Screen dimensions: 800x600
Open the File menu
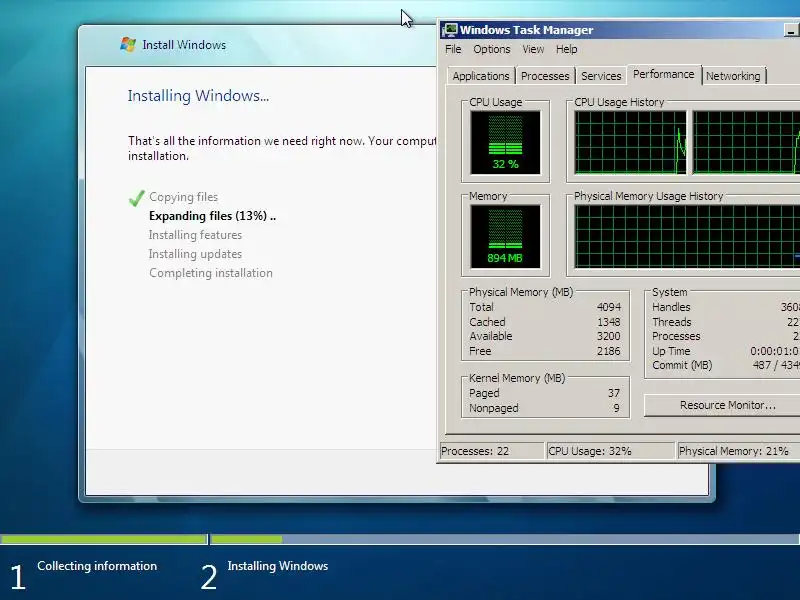(453, 49)
